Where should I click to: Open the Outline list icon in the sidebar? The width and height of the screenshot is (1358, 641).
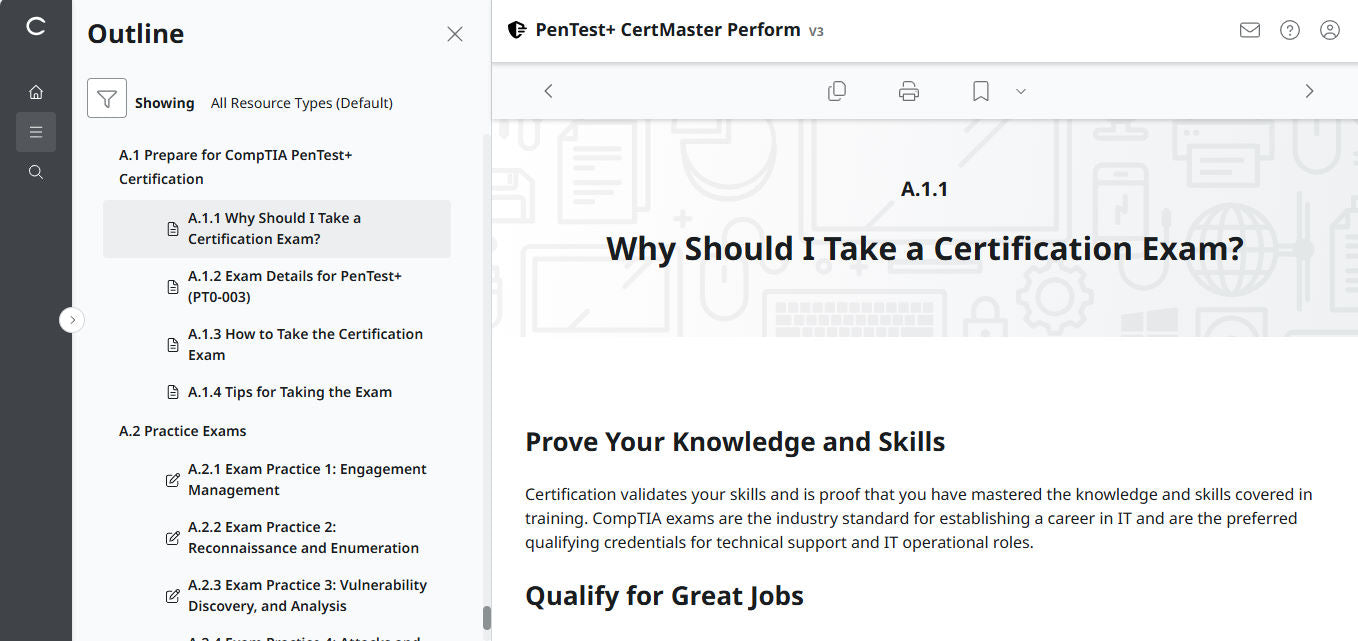(36, 131)
